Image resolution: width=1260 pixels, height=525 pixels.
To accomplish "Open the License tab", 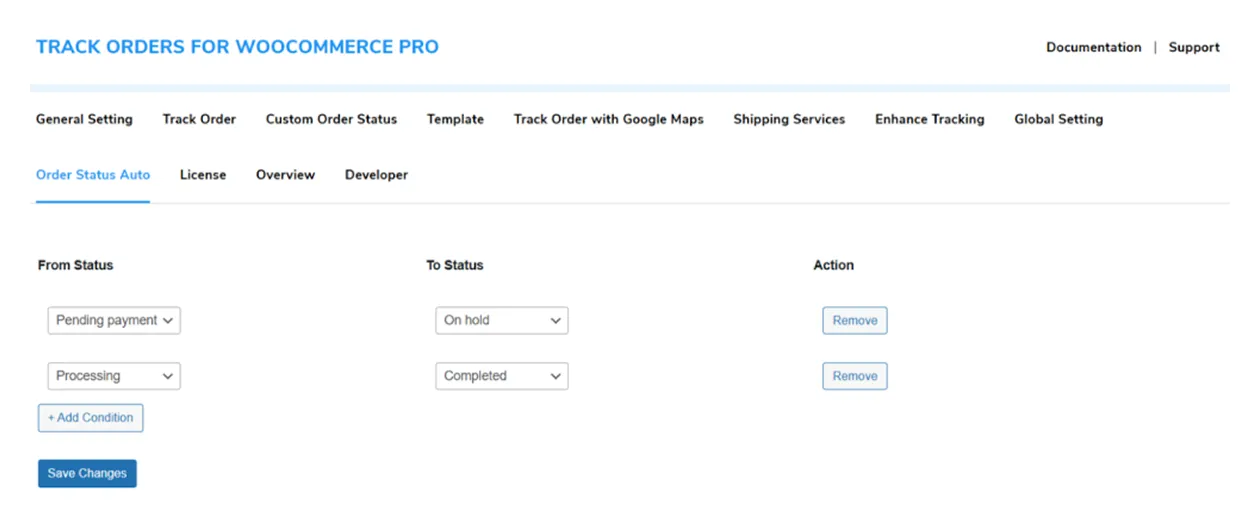I will coord(203,175).
